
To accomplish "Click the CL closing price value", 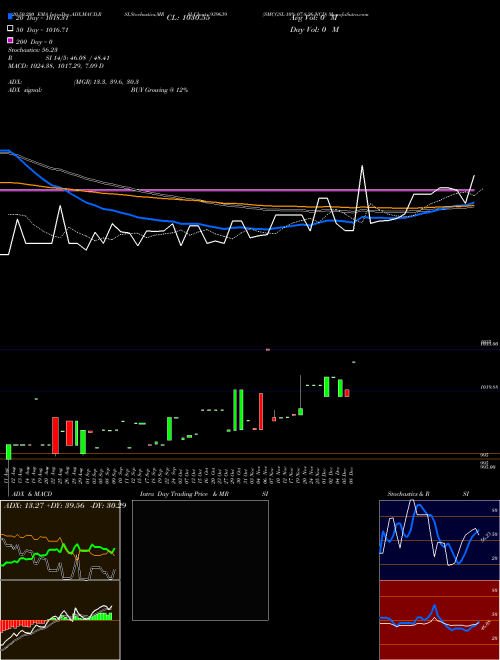I will tap(188, 18).
